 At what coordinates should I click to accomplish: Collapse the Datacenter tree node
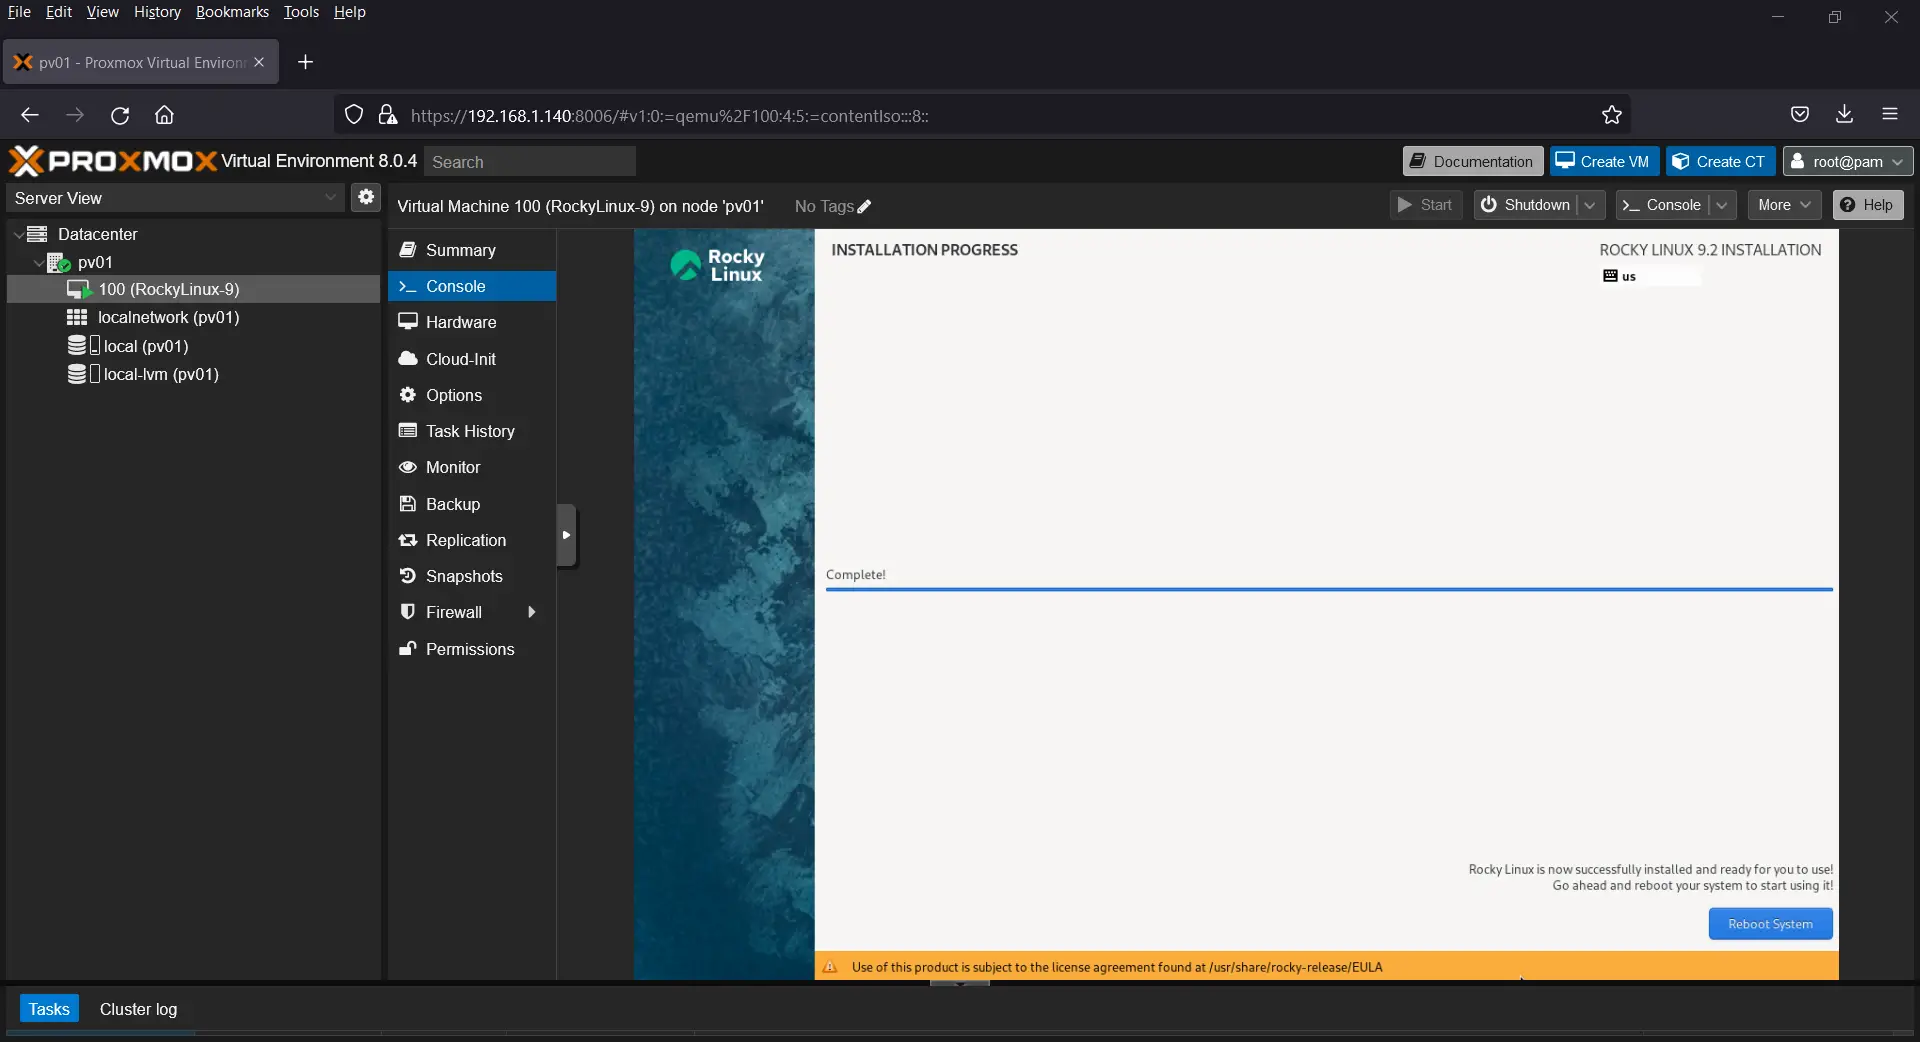(x=18, y=234)
